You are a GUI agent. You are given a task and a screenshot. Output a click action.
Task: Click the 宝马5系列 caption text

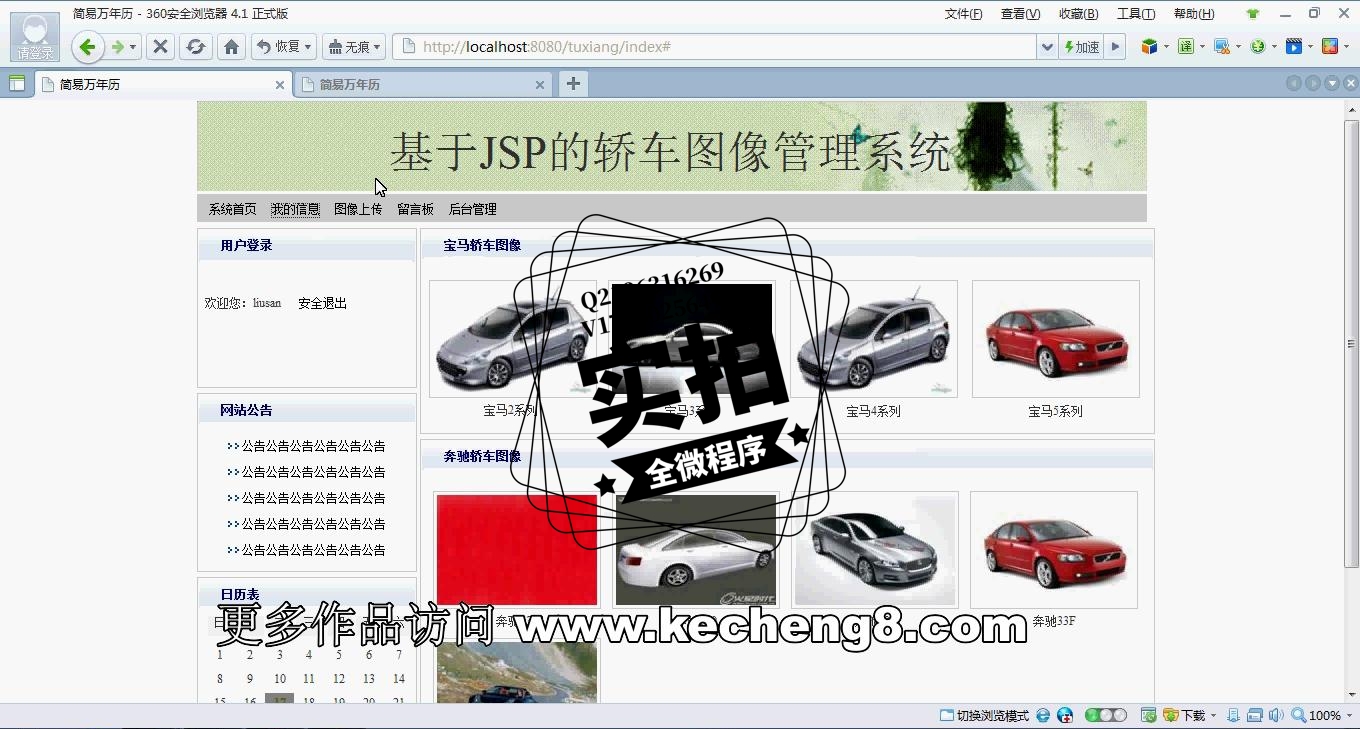1055,411
